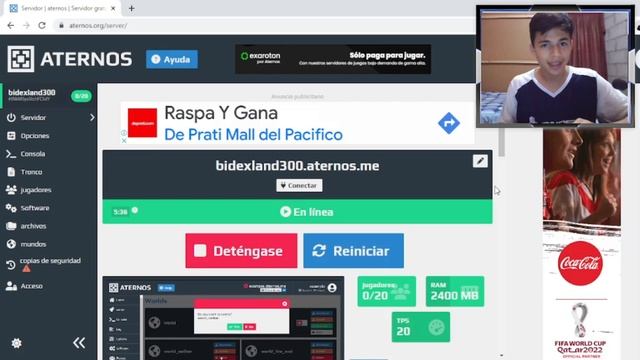
Task: Click the bidexland300 server name
Action: click(31, 93)
